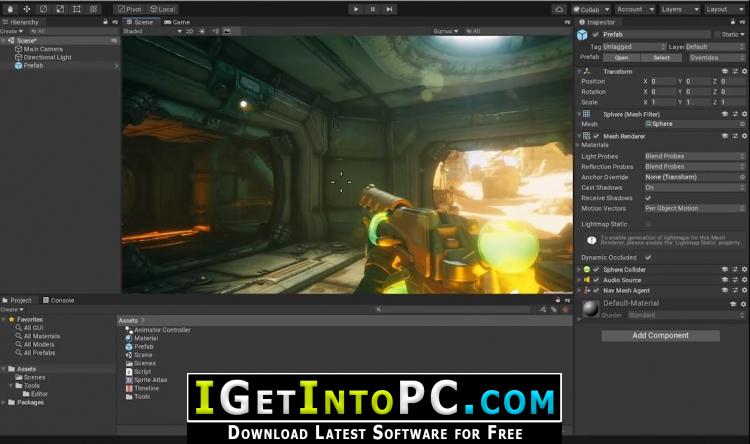Toggle the Dynamic Occluded checkbox
Viewport: 750px width, 444px height.
648,257
